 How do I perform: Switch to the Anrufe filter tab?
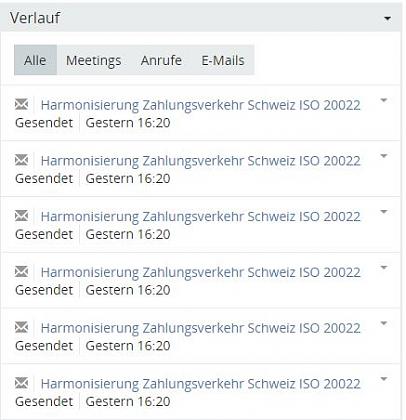pos(161,60)
